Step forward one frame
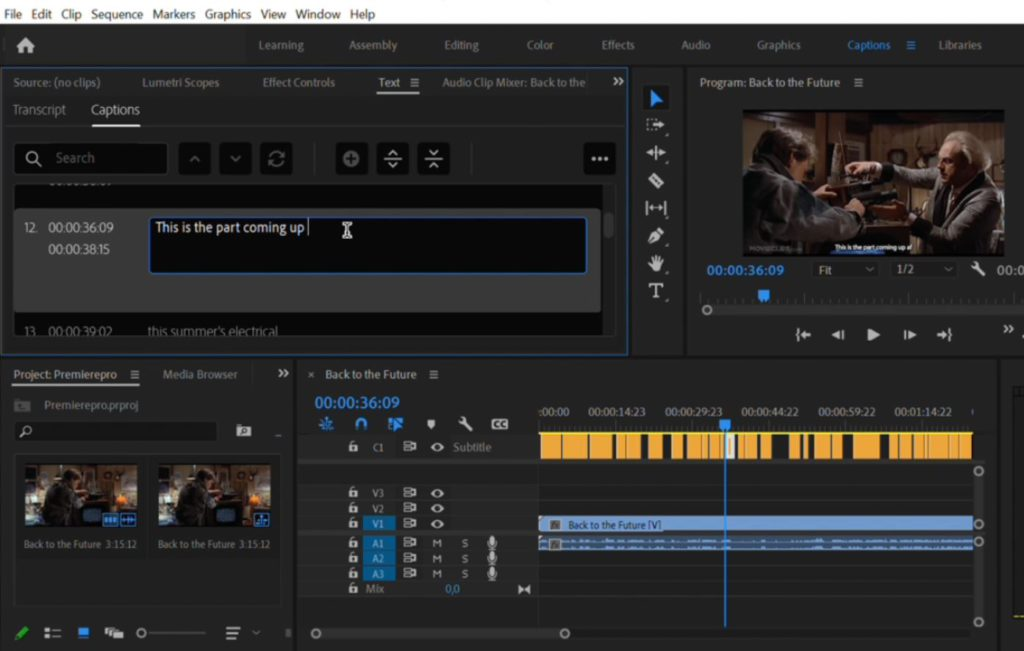This screenshot has width=1024, height=651. click(x=909, y=335)
